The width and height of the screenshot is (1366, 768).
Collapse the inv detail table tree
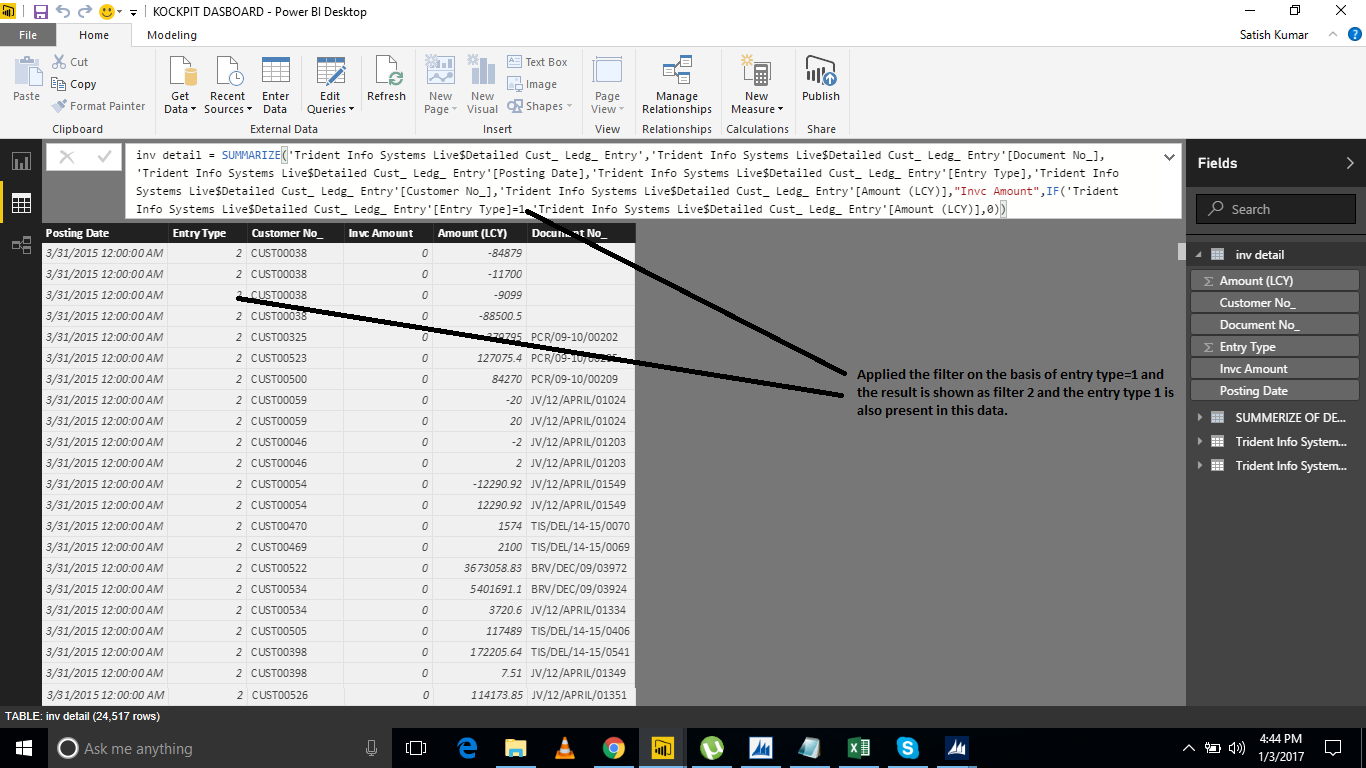pos(1199,255)
